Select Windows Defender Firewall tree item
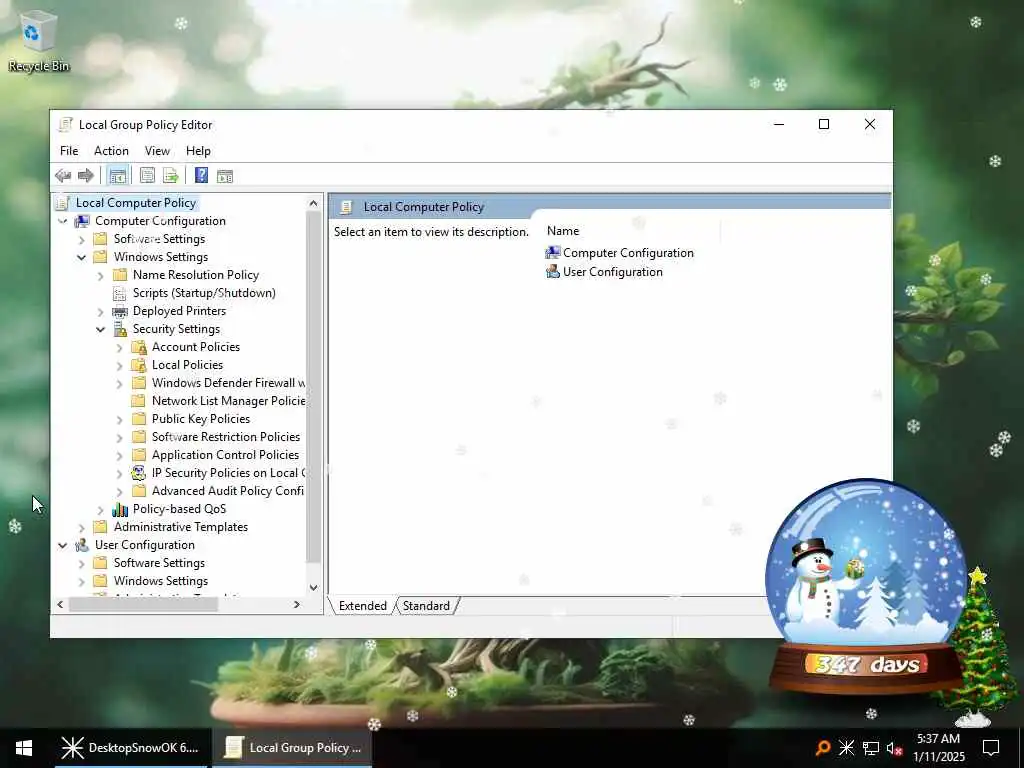1024x768 pixels. (x=228, y=383)
